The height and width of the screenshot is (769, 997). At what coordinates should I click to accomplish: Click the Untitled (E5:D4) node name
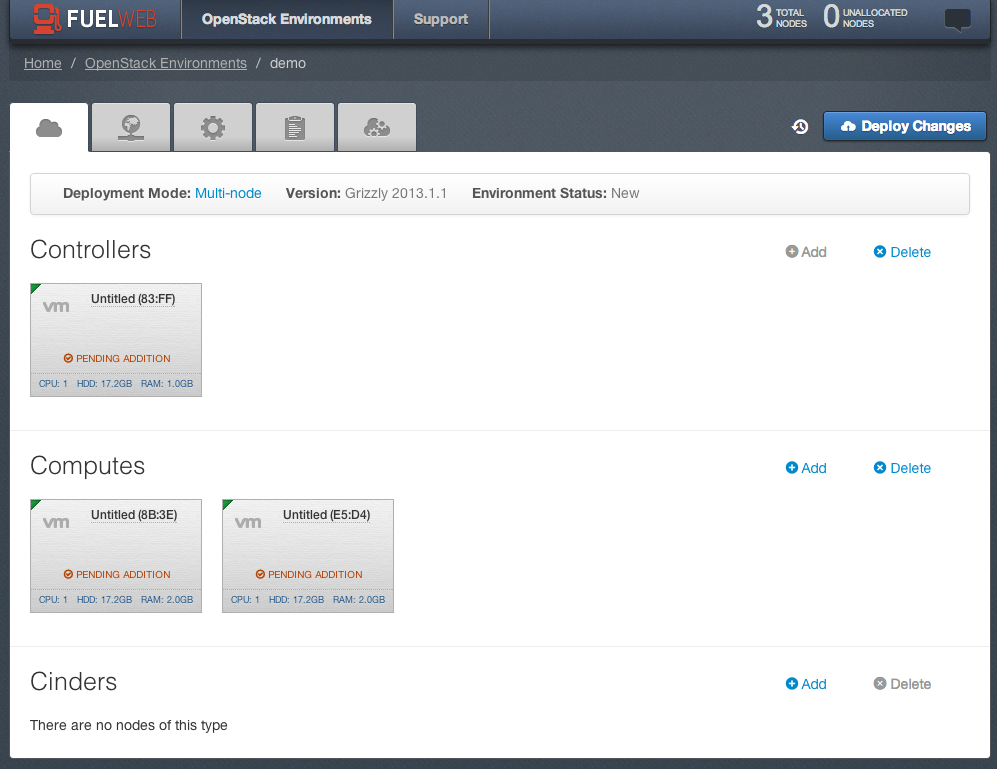[326, 515]
